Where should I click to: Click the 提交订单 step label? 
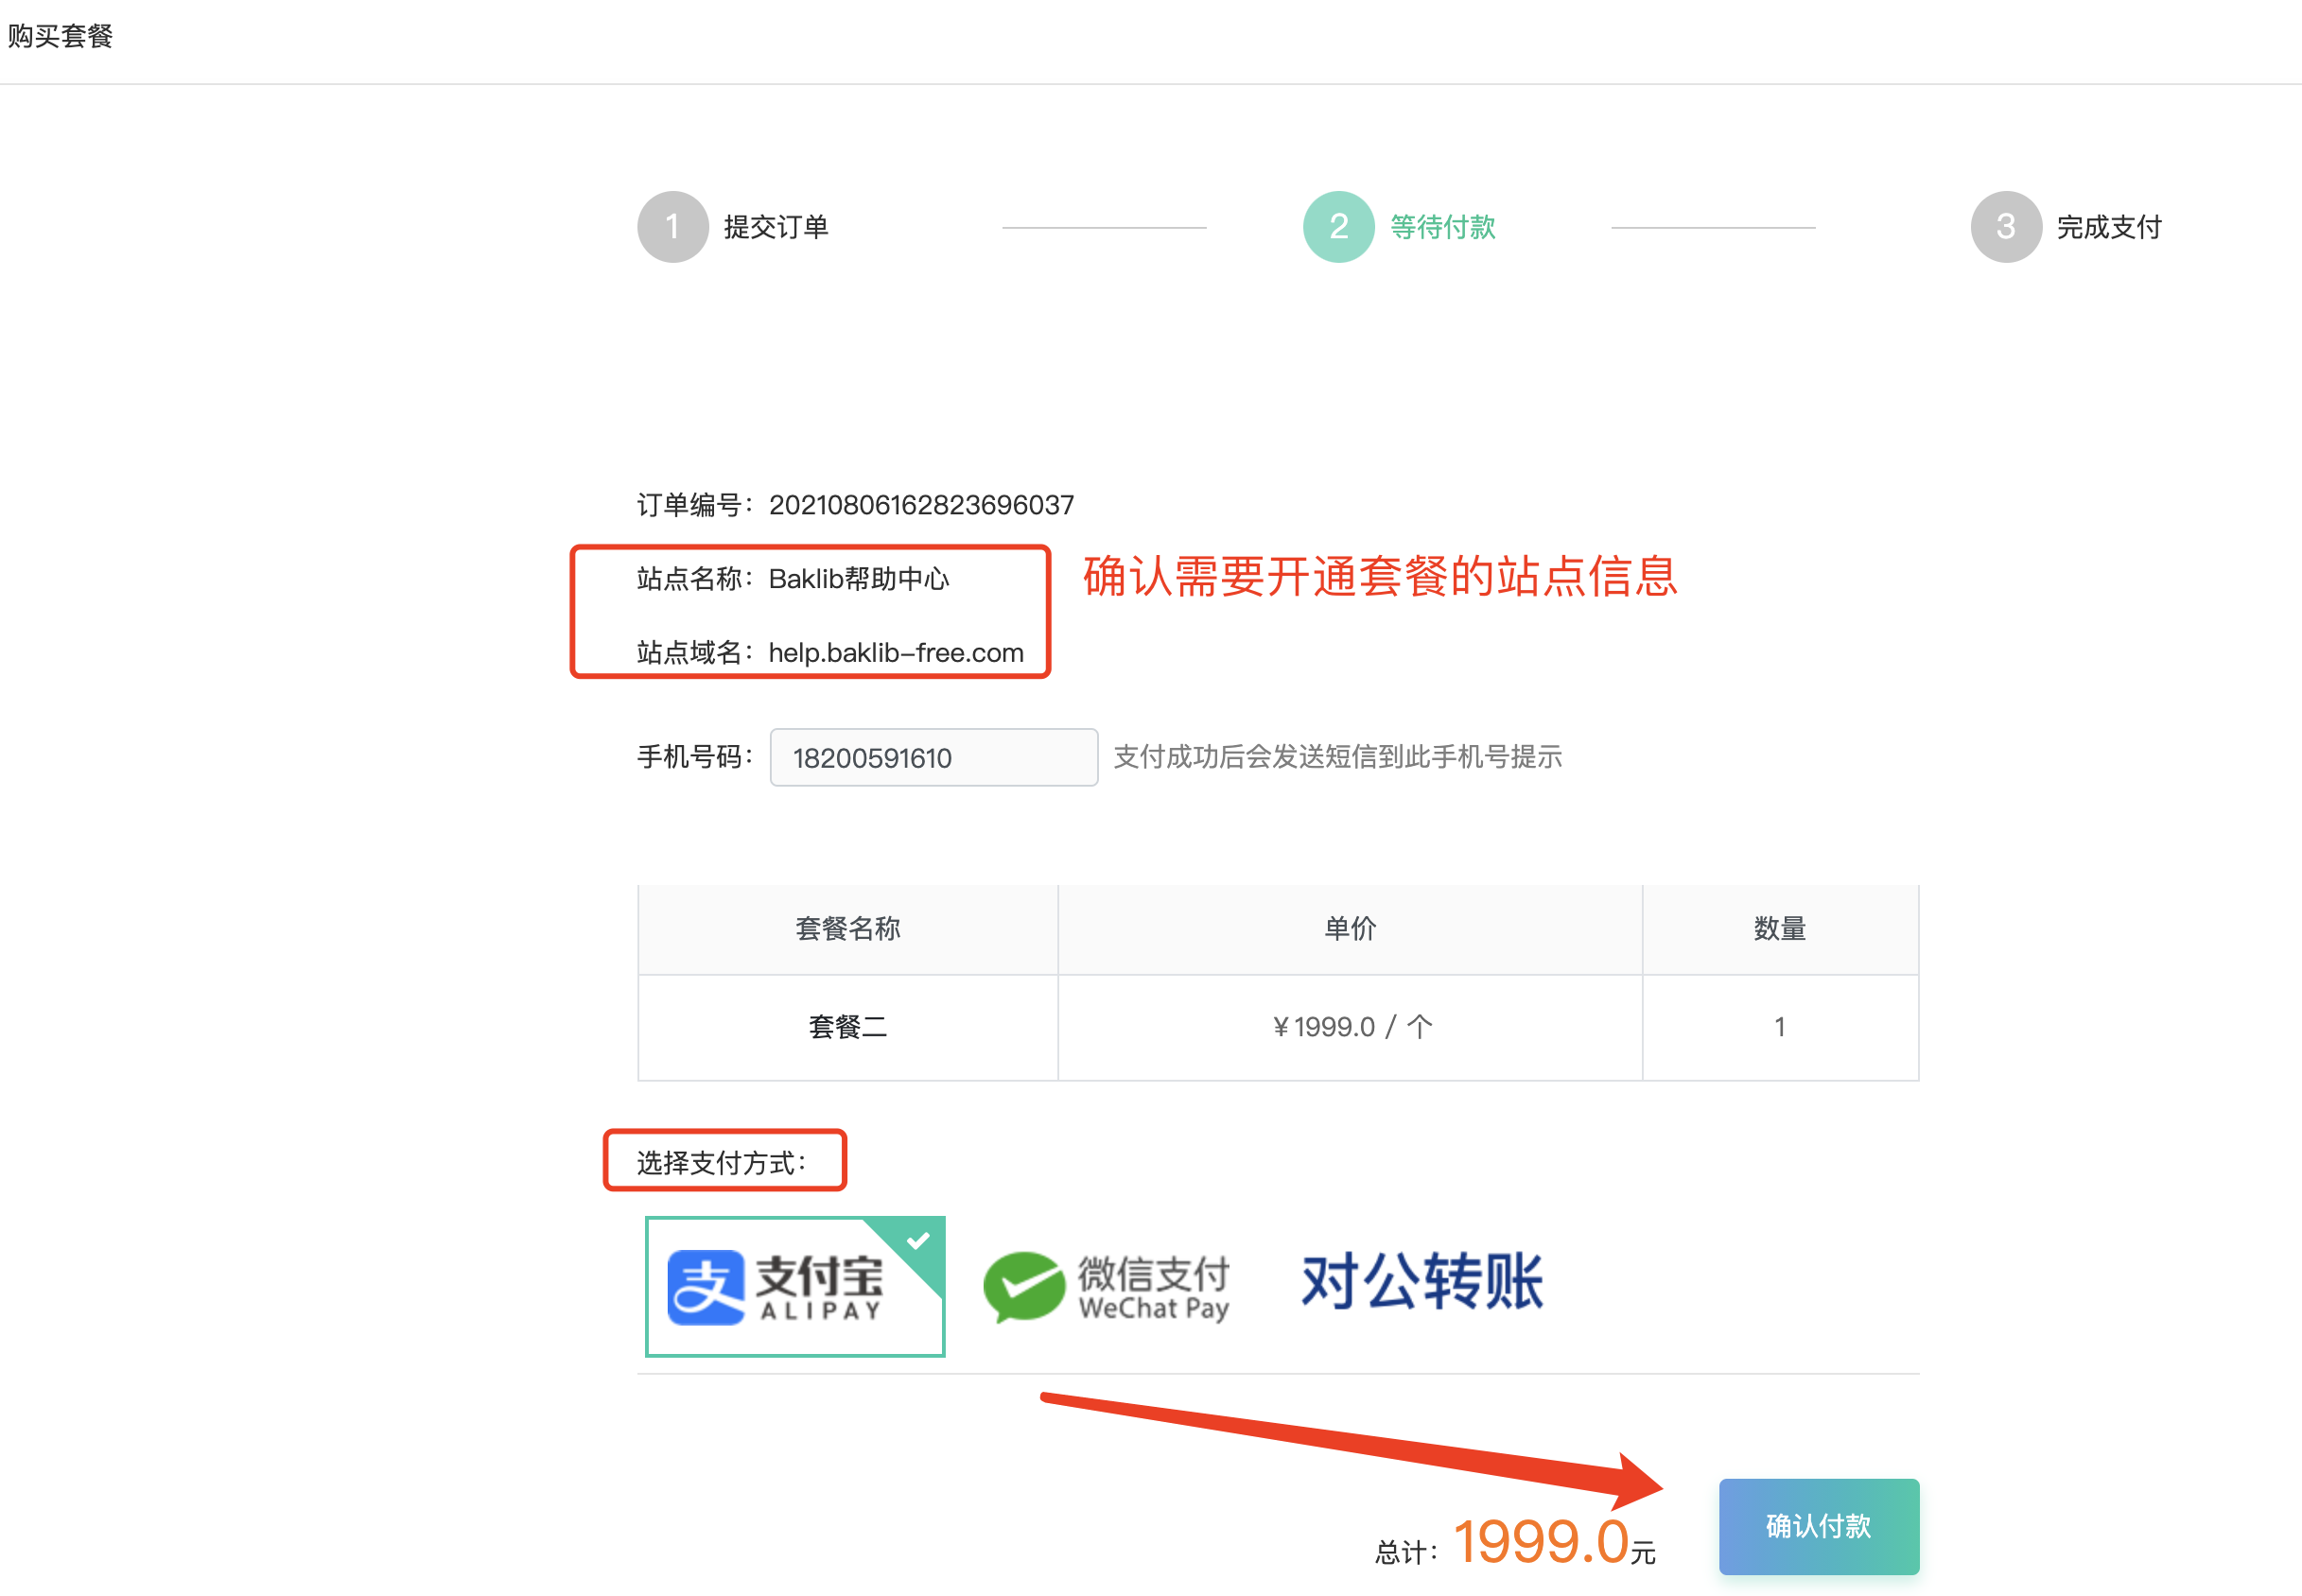point(776,227)
